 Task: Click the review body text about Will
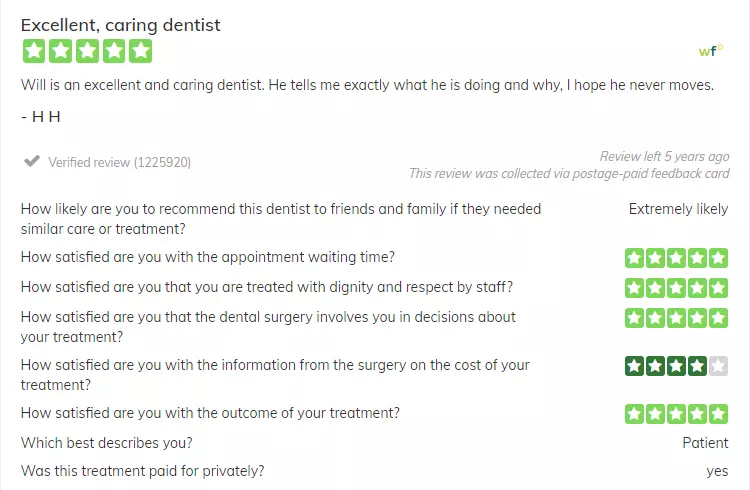pos(367,85)
